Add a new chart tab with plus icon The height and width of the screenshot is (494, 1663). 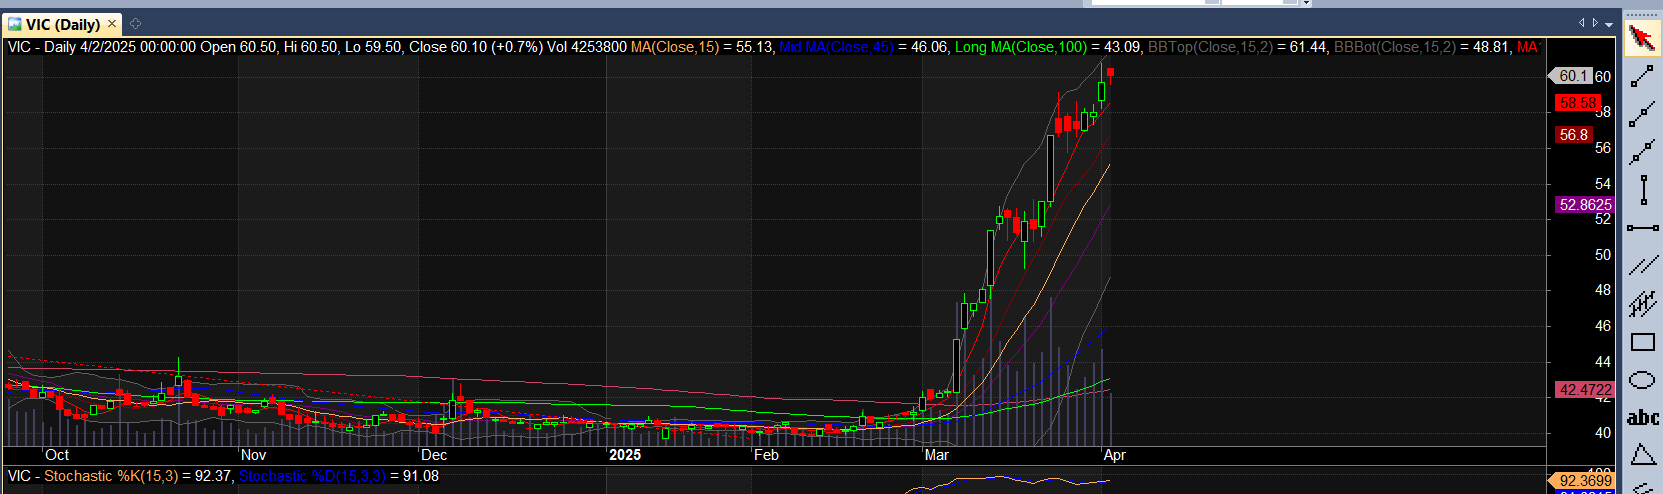[136, 23]
